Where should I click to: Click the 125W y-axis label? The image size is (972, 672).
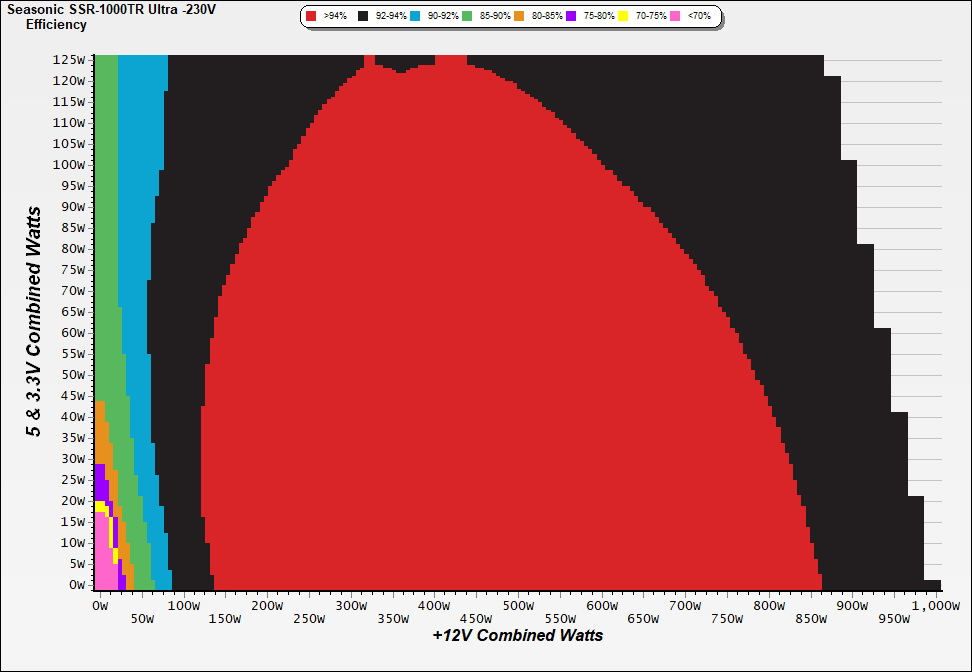pos(69,59)
